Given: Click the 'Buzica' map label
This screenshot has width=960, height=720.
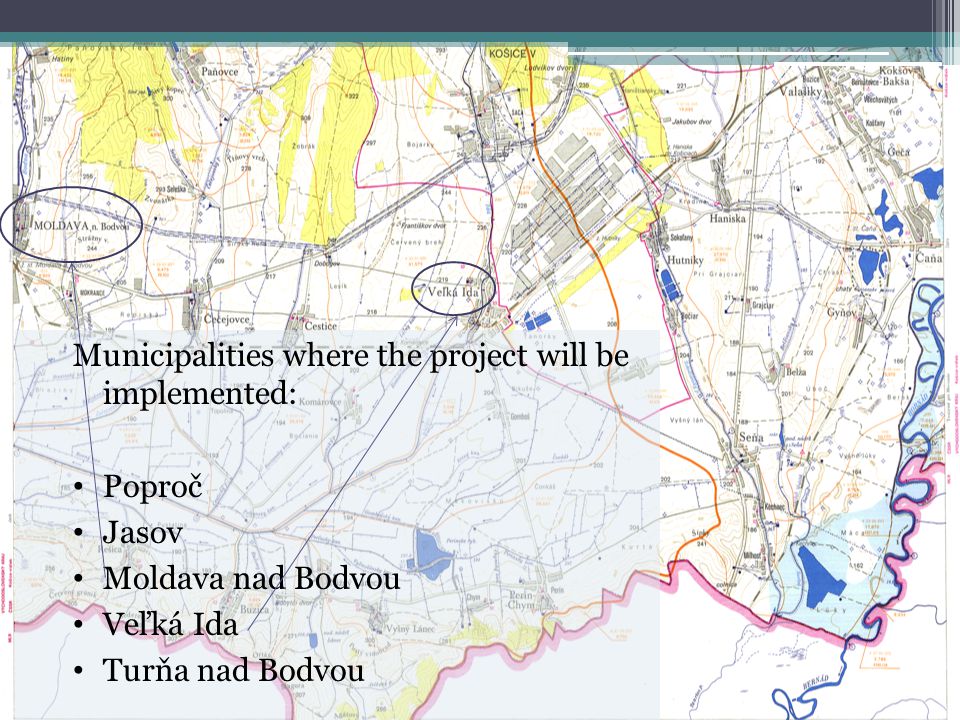Looking at the screenshot, I should (x=254, y=609).
